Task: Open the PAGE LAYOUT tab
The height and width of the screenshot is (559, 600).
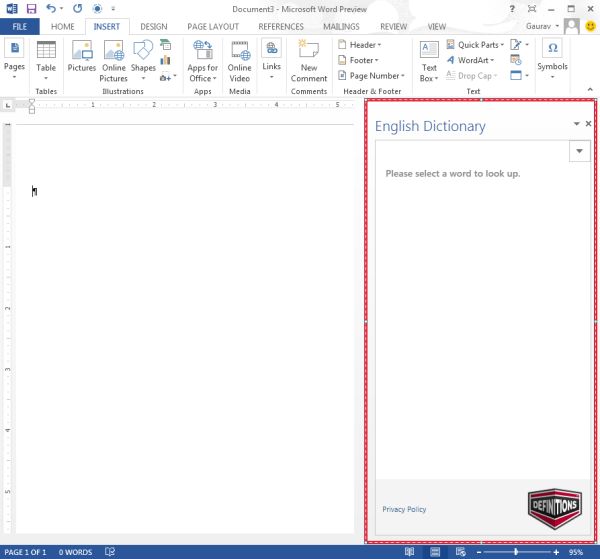Action: pyautogui.click(x=213, y=26)
